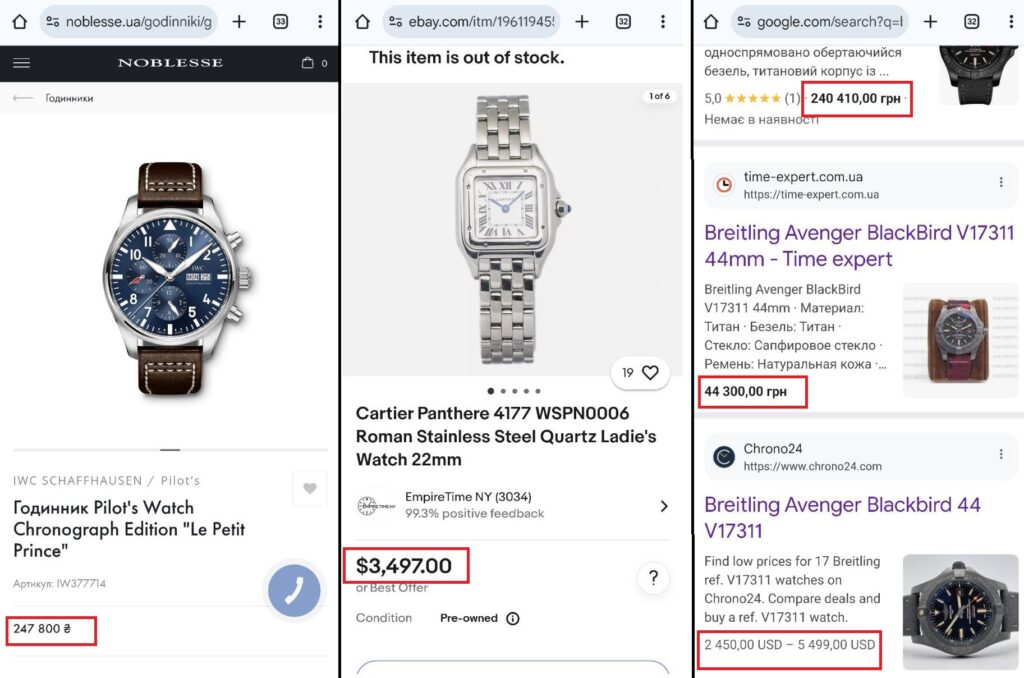
Task: Open new tab in eBay browser
Action: coord(582,21)
